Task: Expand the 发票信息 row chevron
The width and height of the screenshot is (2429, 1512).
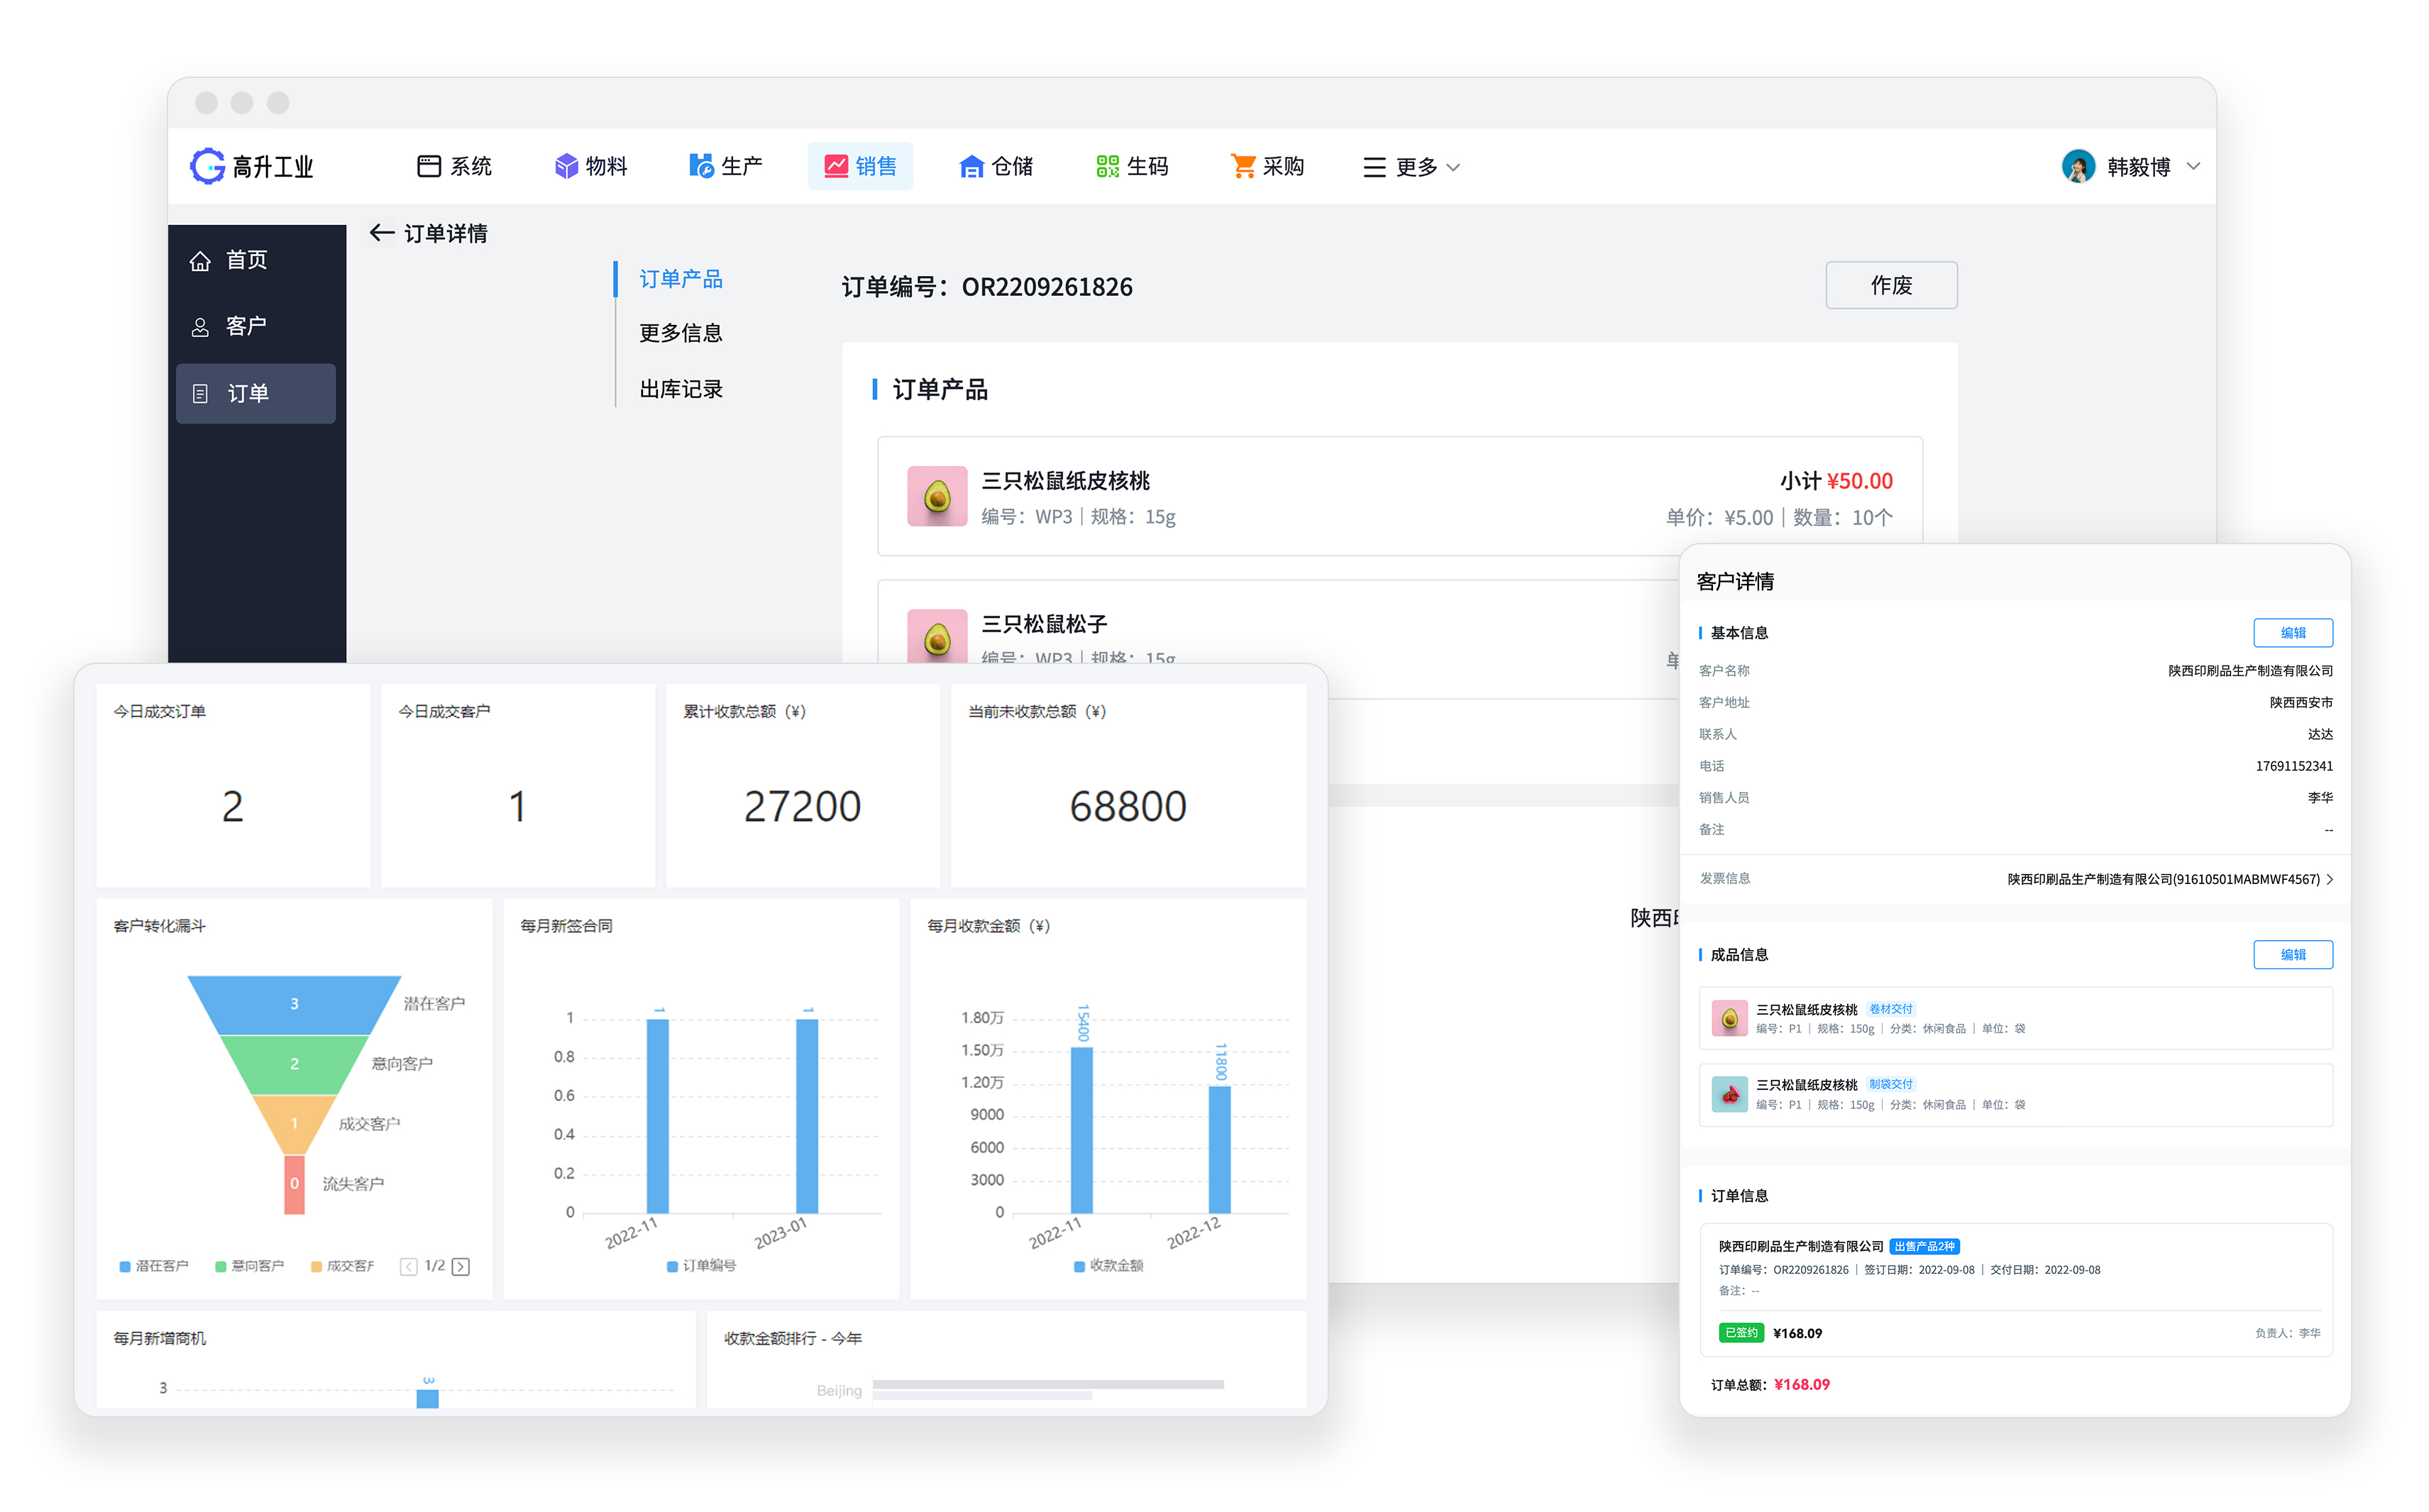Action: (2329, 879)
